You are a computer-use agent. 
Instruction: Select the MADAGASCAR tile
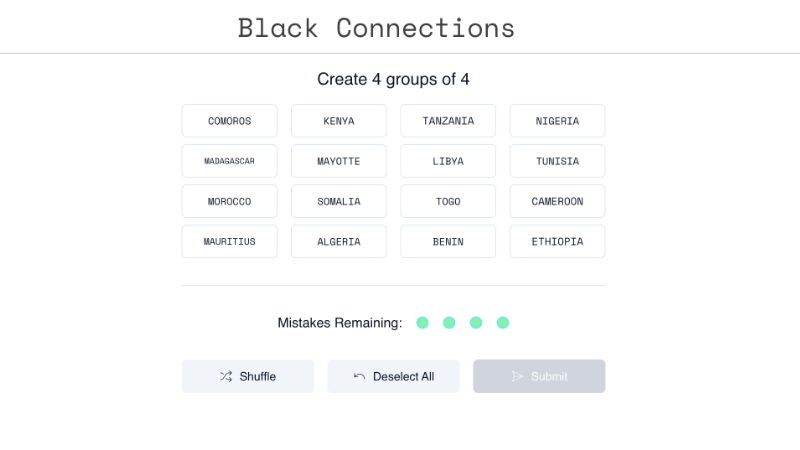point(229,161)
